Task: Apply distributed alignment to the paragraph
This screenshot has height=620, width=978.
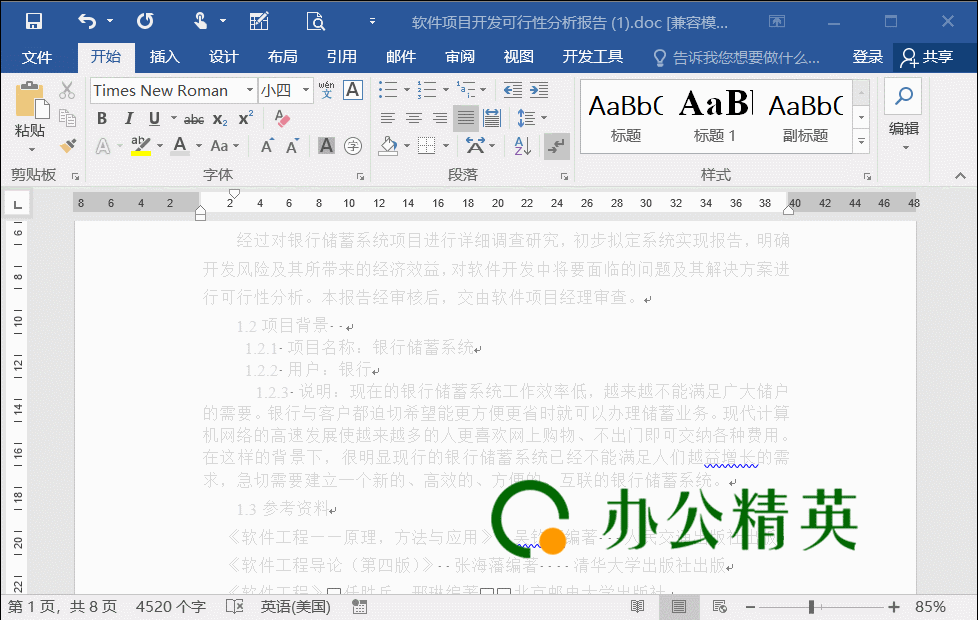Action: tap(492, 118)
